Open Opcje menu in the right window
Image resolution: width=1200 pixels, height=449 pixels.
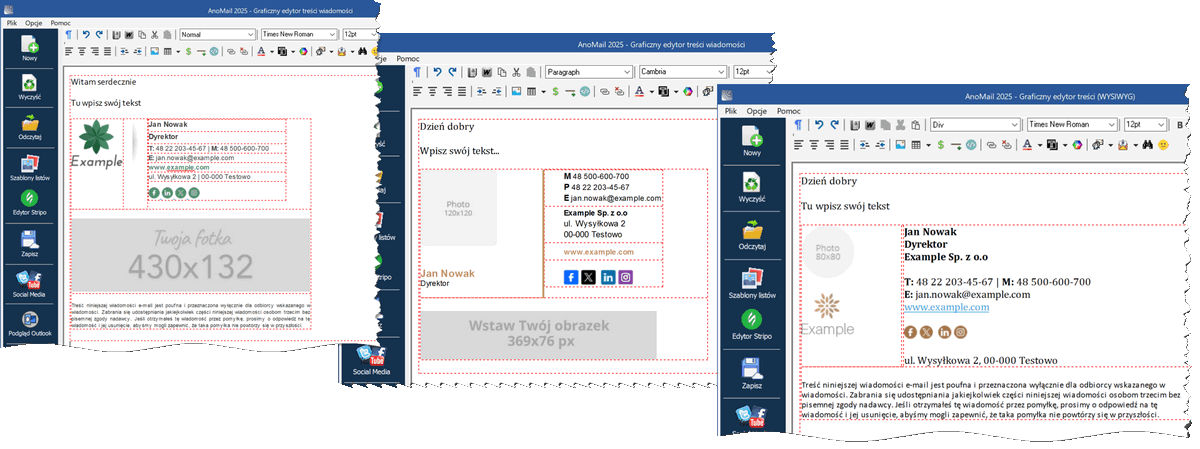[x=757, y=110]
